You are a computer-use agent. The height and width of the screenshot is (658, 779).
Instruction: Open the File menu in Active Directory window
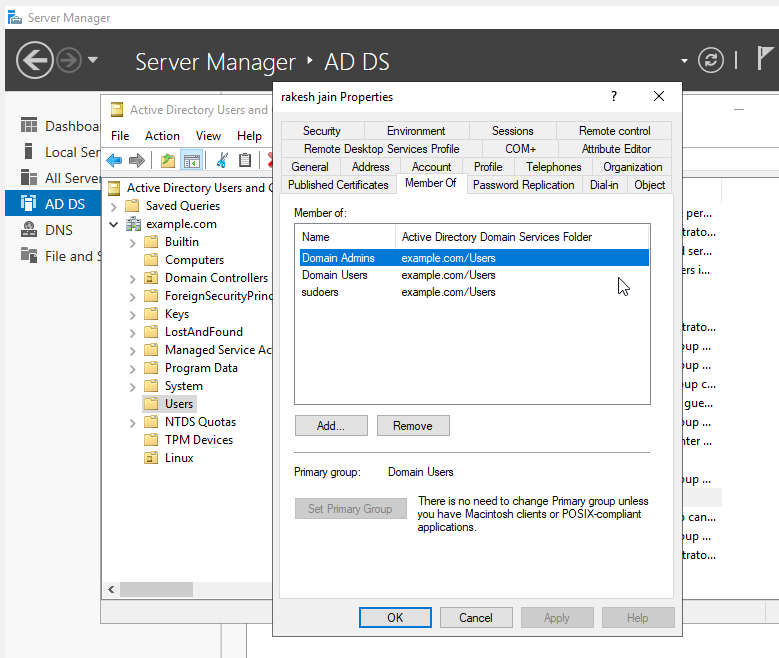click(x=120, y=136)
